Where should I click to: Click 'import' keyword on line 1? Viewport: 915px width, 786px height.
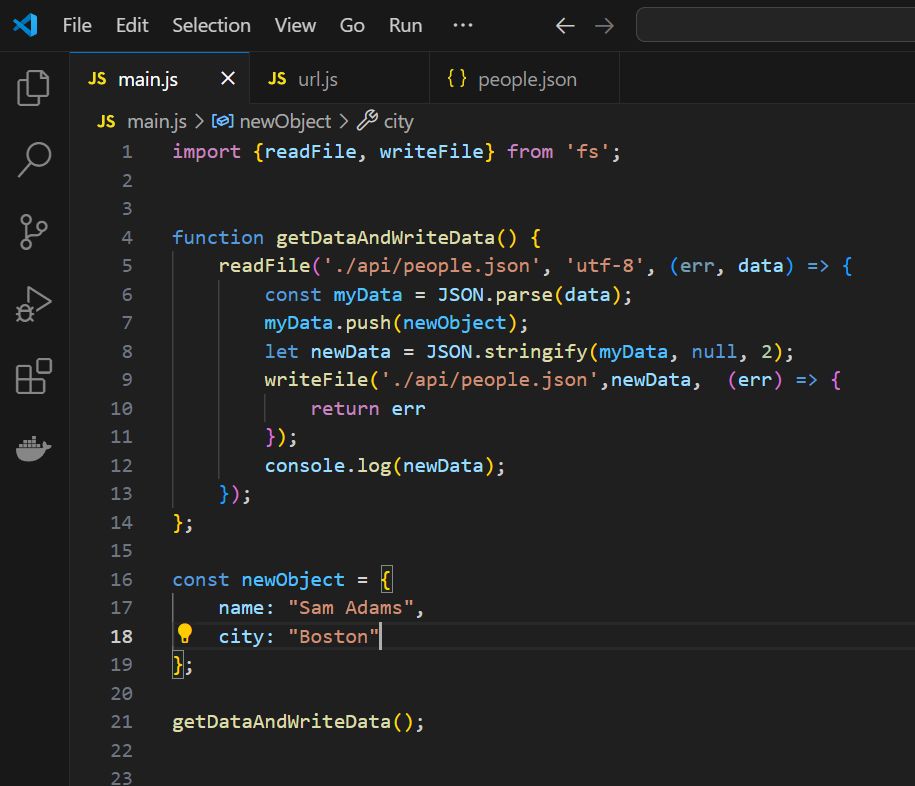(x=206, y=152)
